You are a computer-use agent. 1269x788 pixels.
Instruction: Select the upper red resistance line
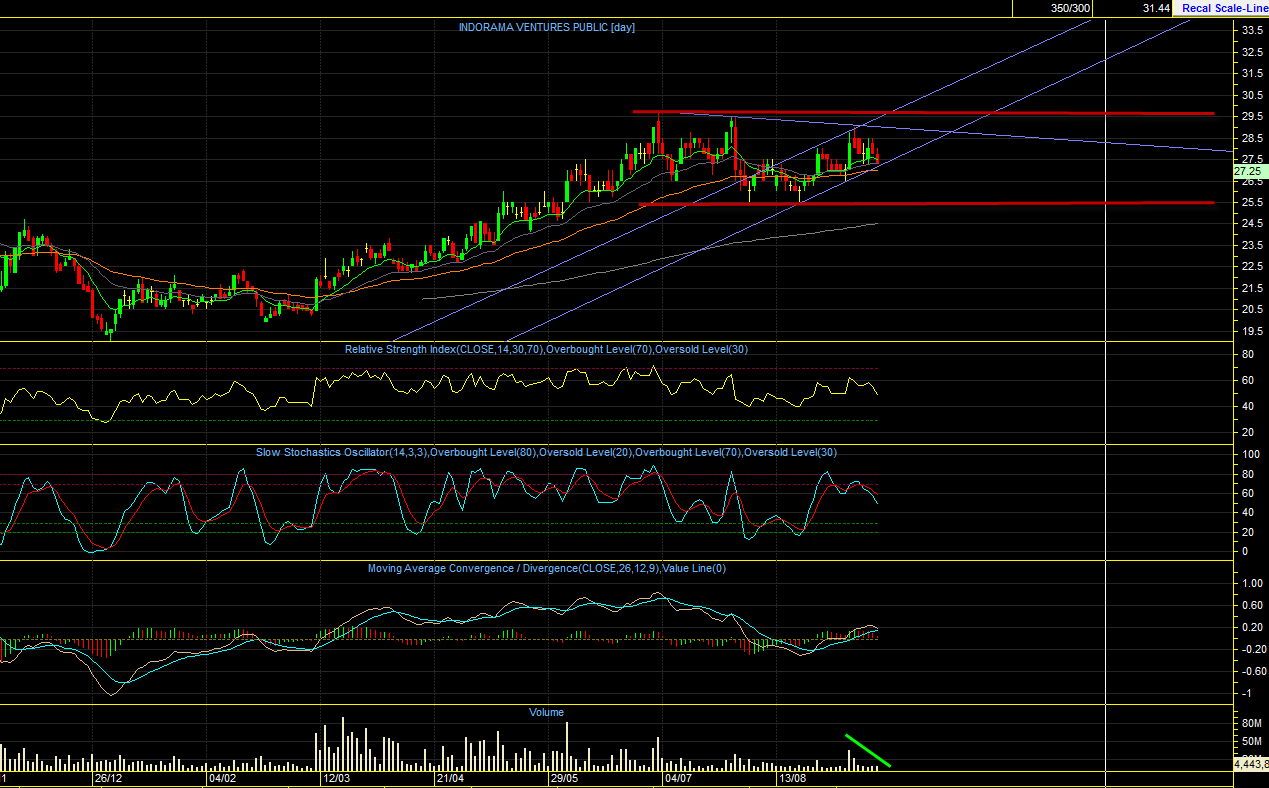coord(923,113)
